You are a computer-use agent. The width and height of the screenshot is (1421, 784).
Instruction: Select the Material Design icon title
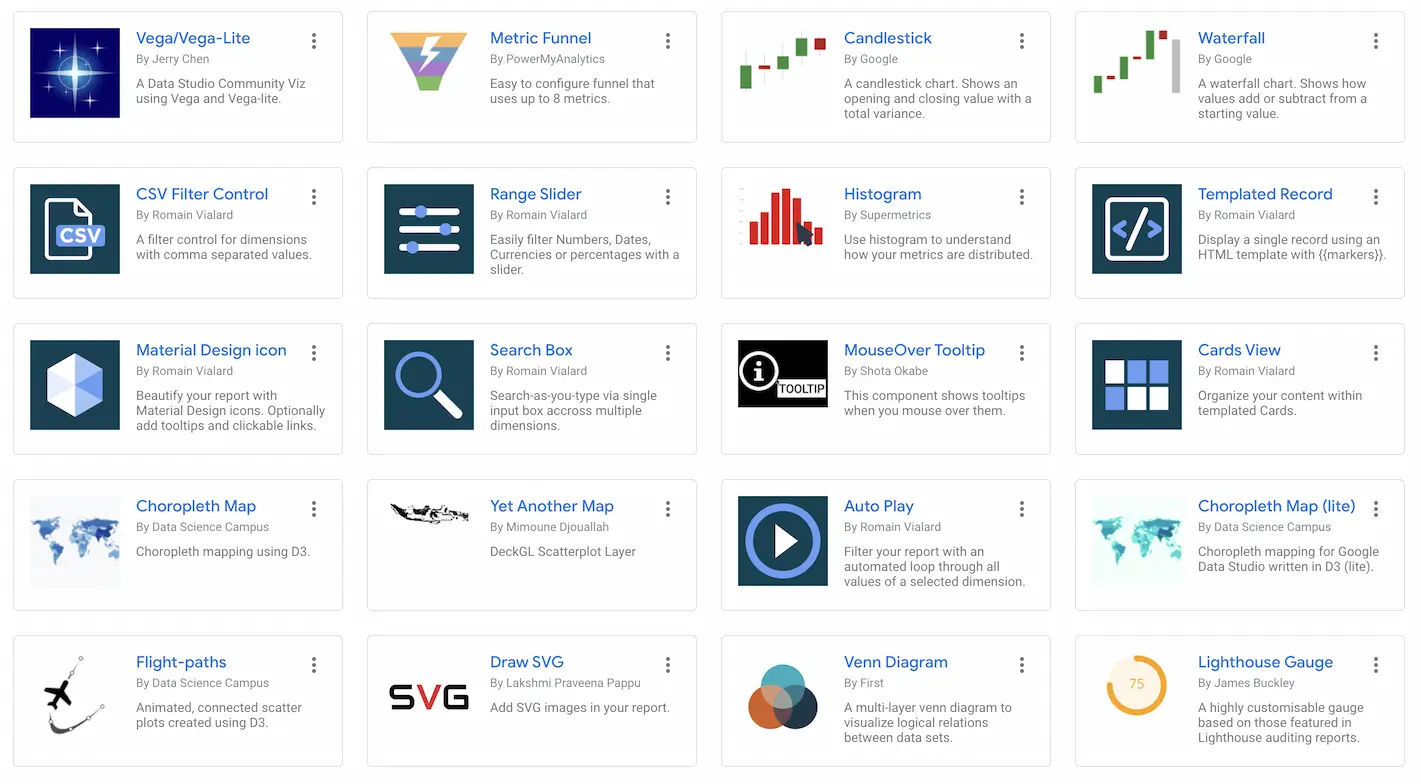[x=211, y=350]
